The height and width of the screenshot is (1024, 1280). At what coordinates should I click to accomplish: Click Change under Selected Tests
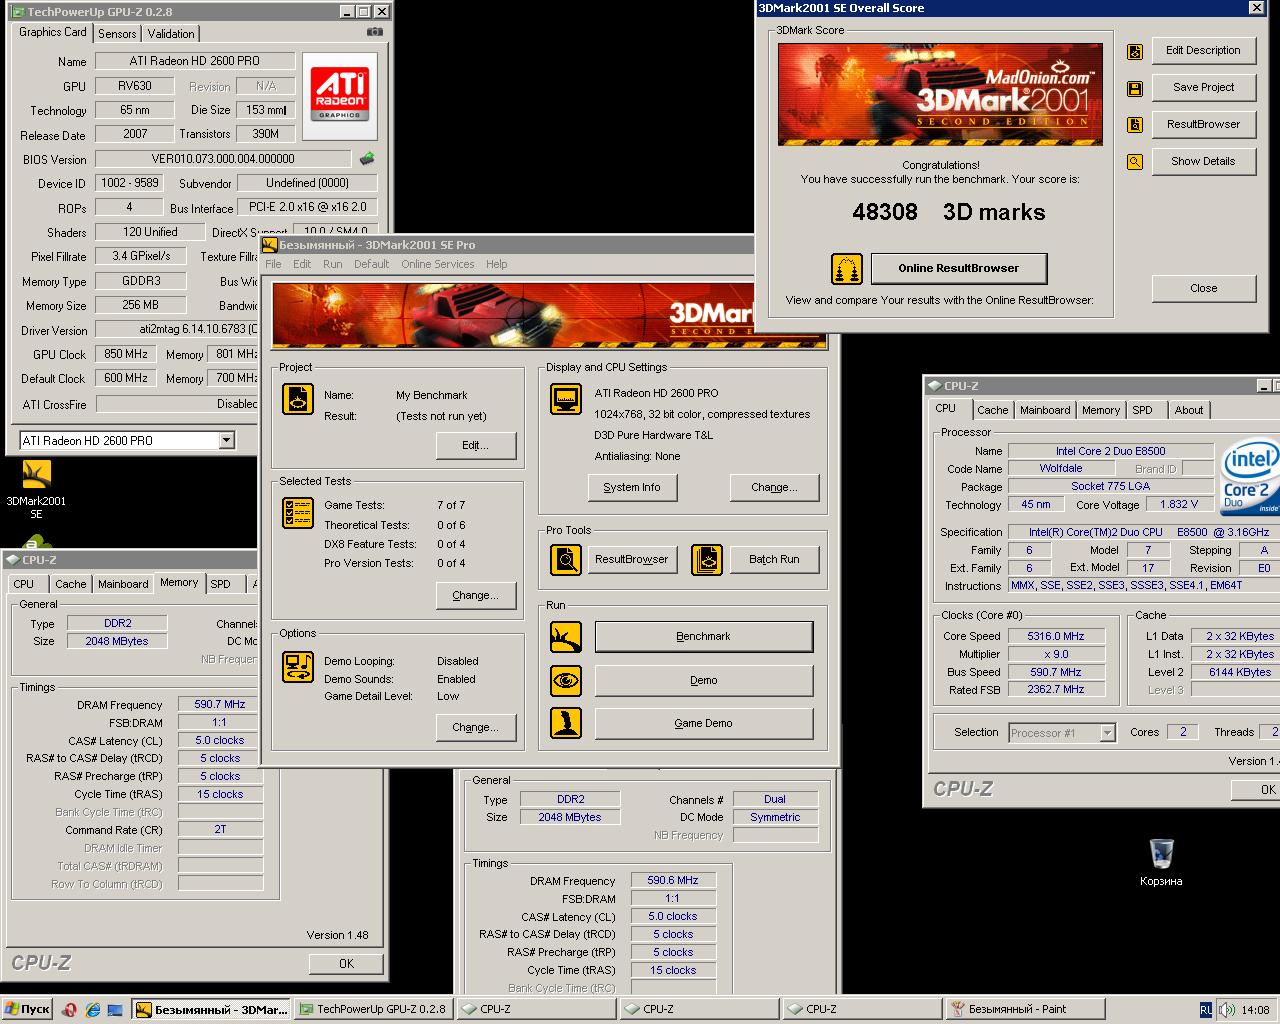tap(476, 595)
